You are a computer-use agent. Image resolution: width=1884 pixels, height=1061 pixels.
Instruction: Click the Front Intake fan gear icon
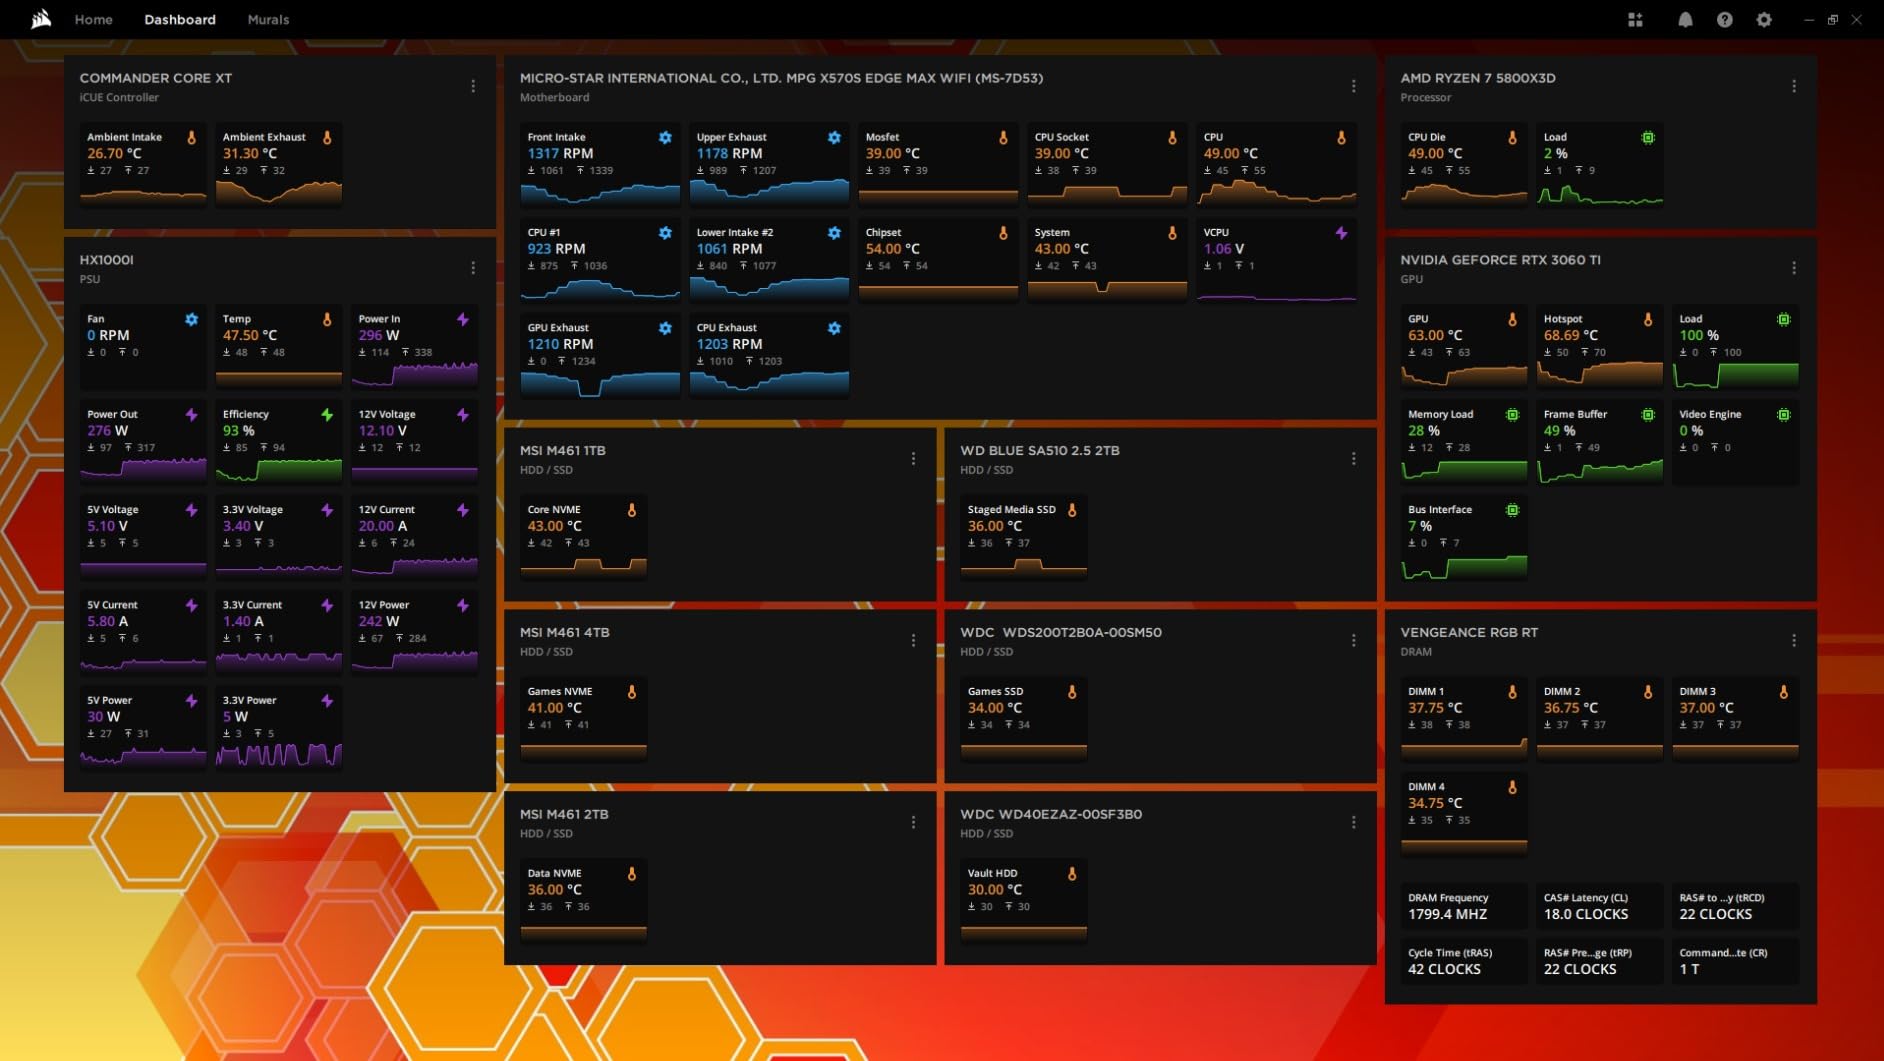coord(665,138)
